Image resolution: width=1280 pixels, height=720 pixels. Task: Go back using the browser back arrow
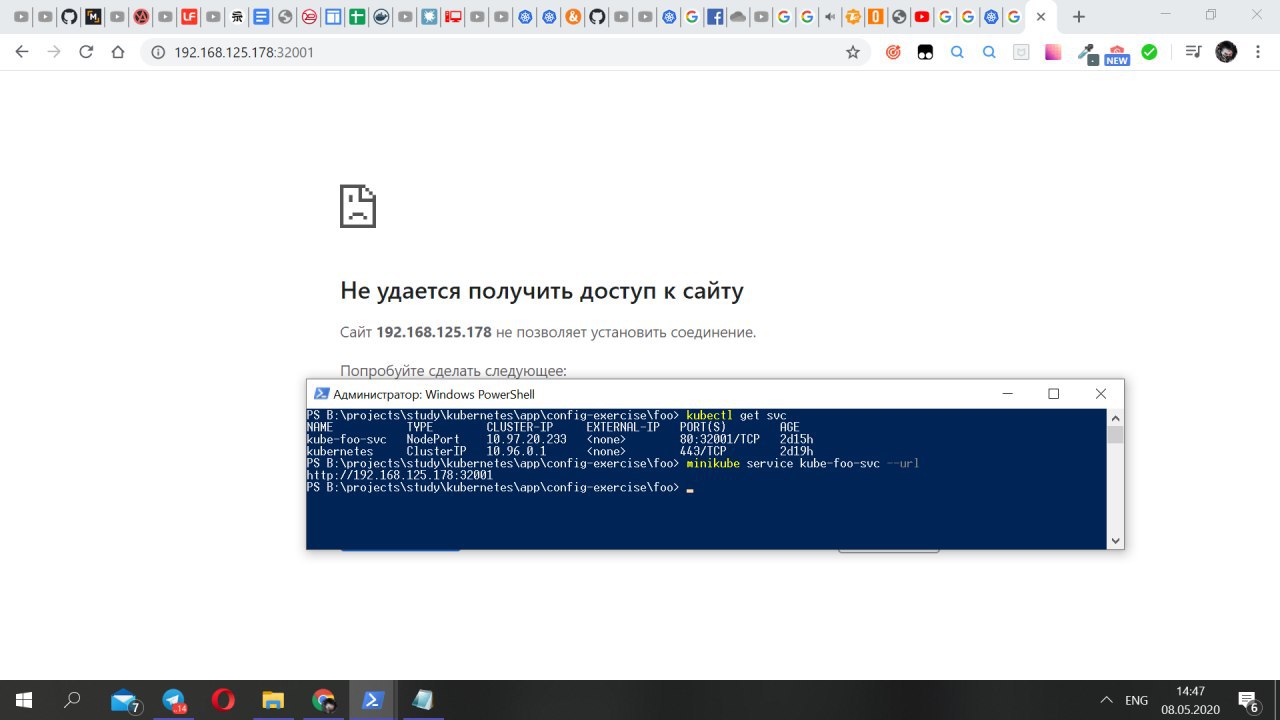pyautogui.click(x=22, y=52)
